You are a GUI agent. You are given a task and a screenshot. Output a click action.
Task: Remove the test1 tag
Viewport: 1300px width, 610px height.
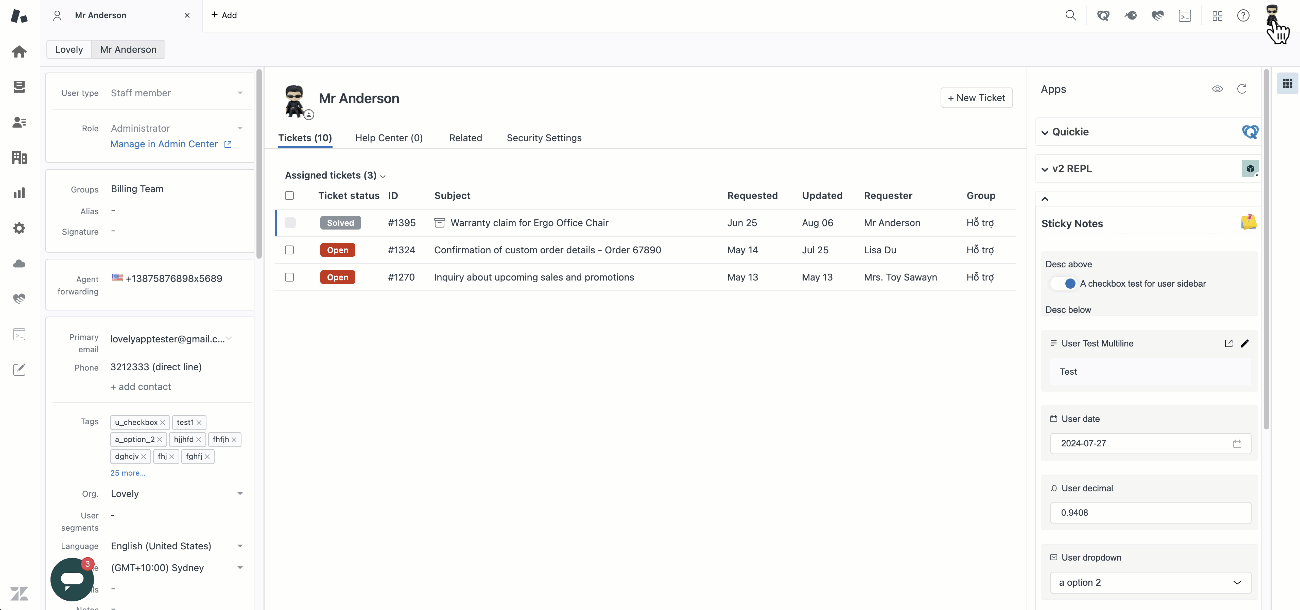(199, 423)
